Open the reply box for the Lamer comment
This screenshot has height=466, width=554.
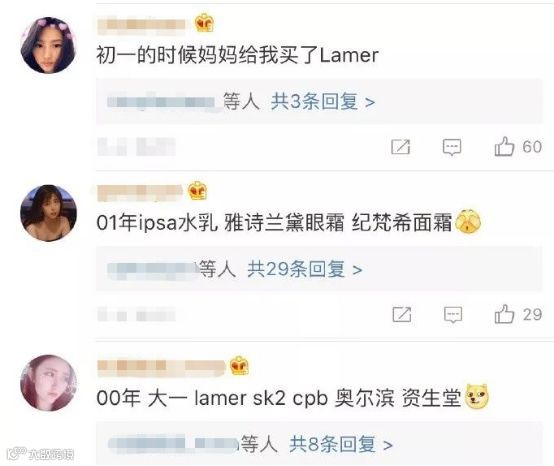(x=452, y=147)
